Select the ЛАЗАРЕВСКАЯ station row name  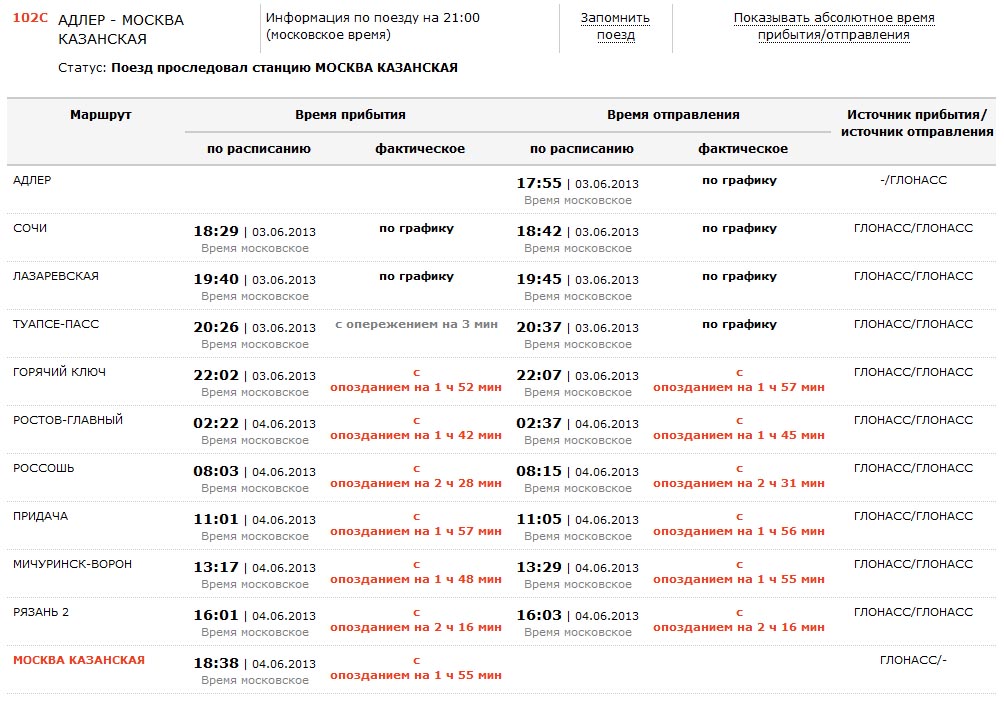pos(56,276)
